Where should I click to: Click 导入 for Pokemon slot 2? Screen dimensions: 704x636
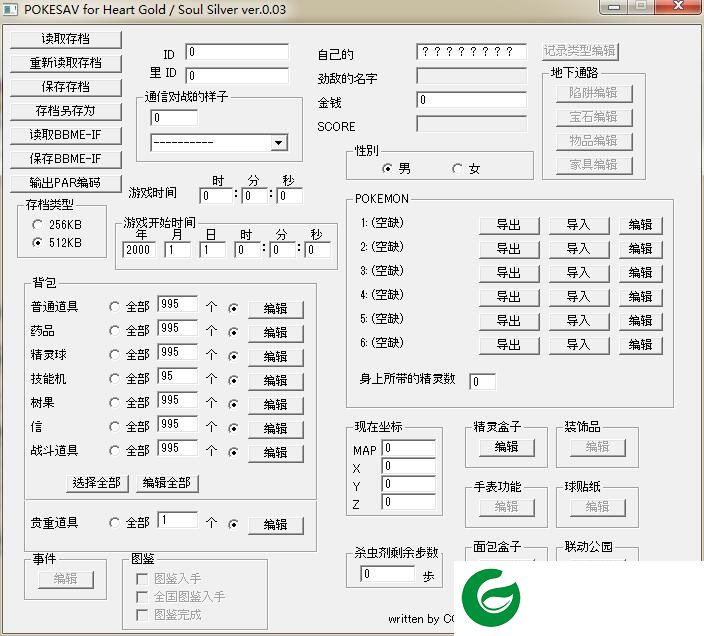pyautogui.click(x=579, y=249)
